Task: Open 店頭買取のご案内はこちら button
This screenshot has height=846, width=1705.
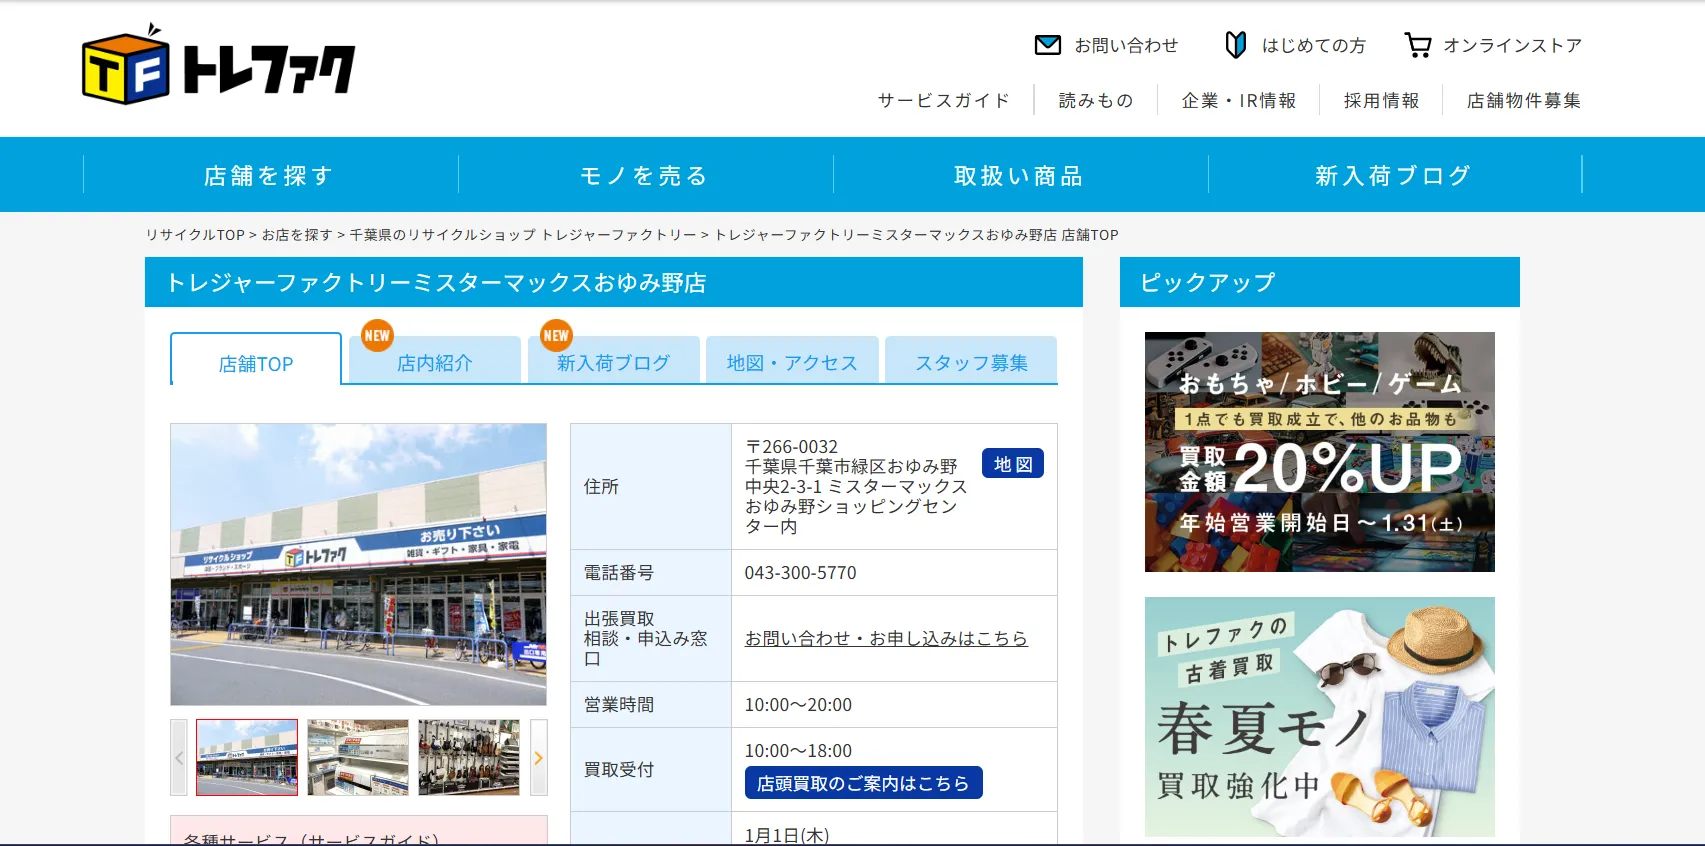Action: pyautogui.click(x=863, y=783)
